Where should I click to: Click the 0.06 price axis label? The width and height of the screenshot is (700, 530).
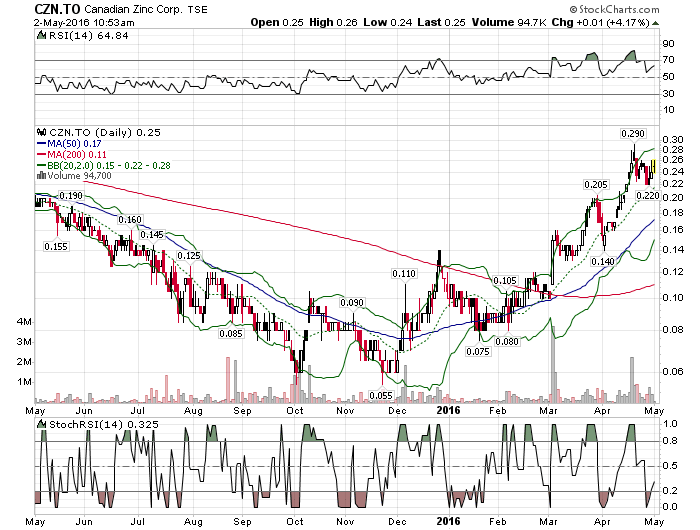pyautogui.click(x=672, y=371)
